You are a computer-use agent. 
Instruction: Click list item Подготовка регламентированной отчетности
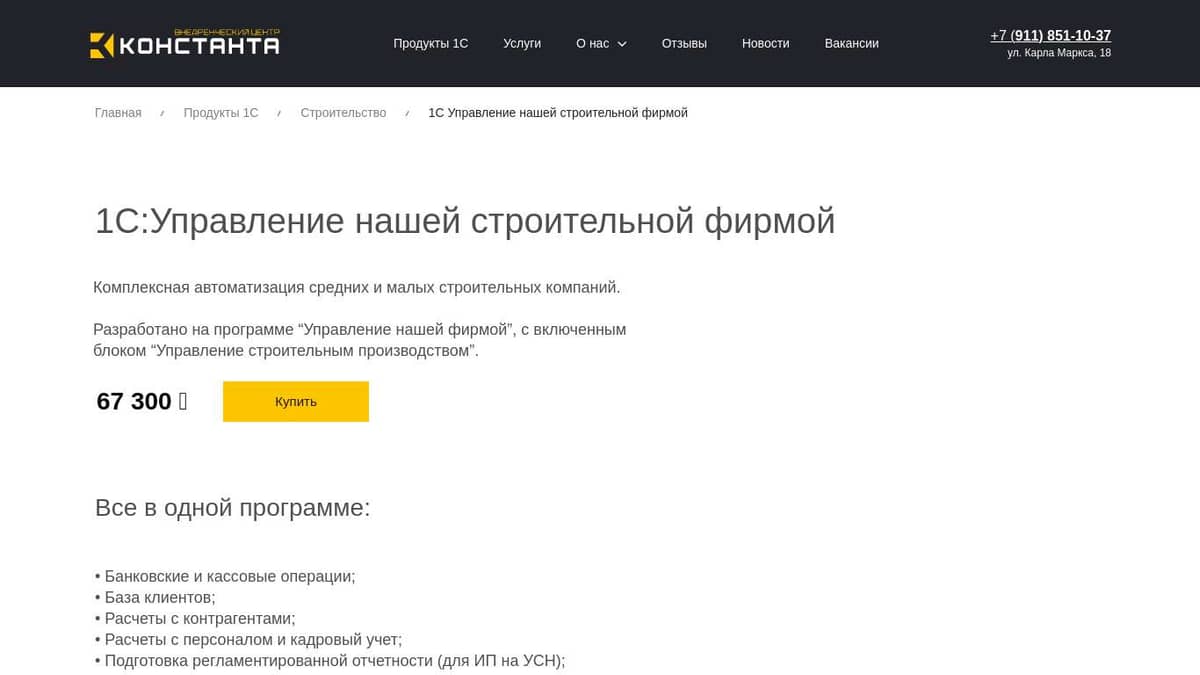pyautogui.click(x=330, y=660)
